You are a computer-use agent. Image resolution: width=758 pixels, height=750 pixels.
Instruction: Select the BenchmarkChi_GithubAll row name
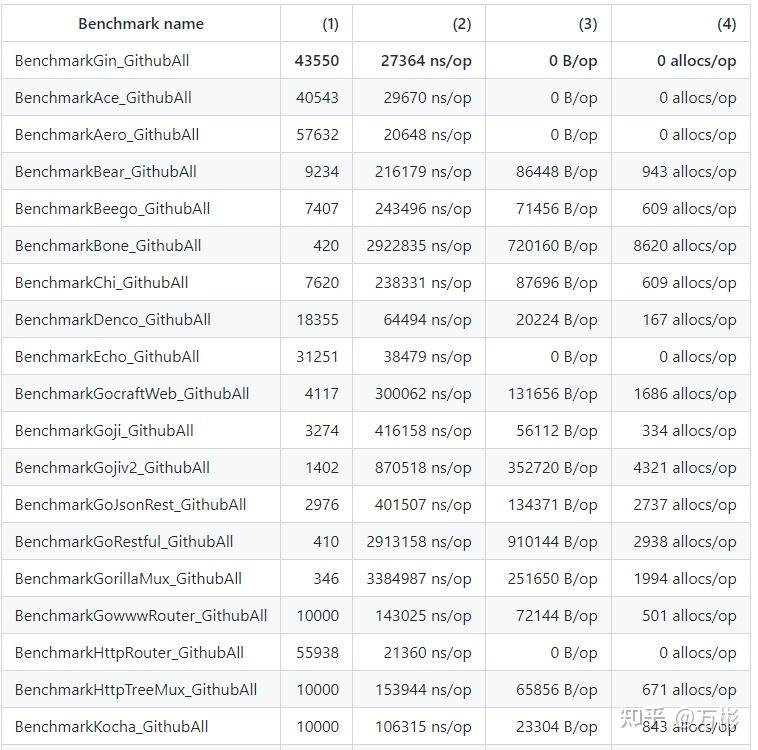pos(101,282)
